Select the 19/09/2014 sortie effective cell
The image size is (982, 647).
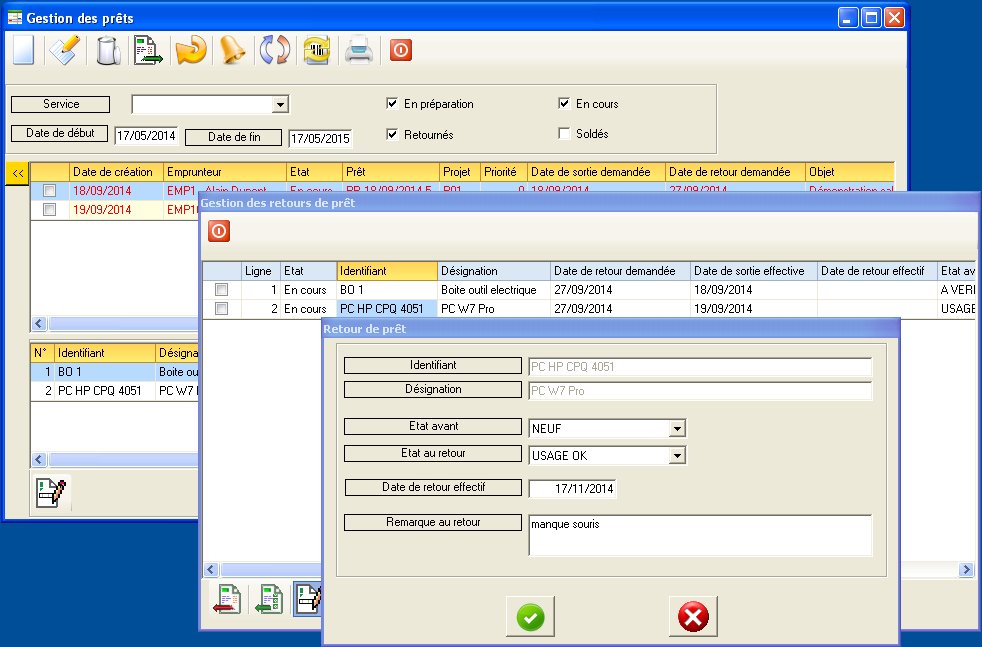point(753,308)
